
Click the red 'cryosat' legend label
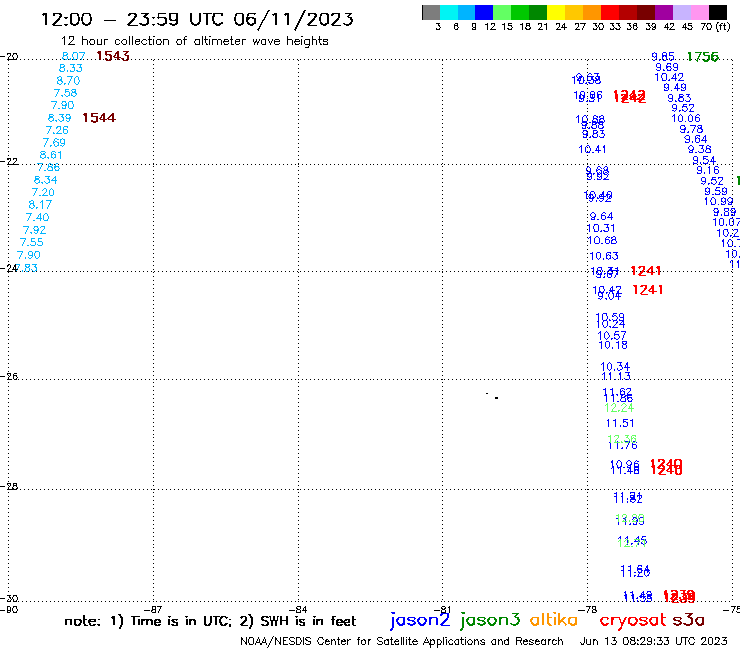click(633, 620)
